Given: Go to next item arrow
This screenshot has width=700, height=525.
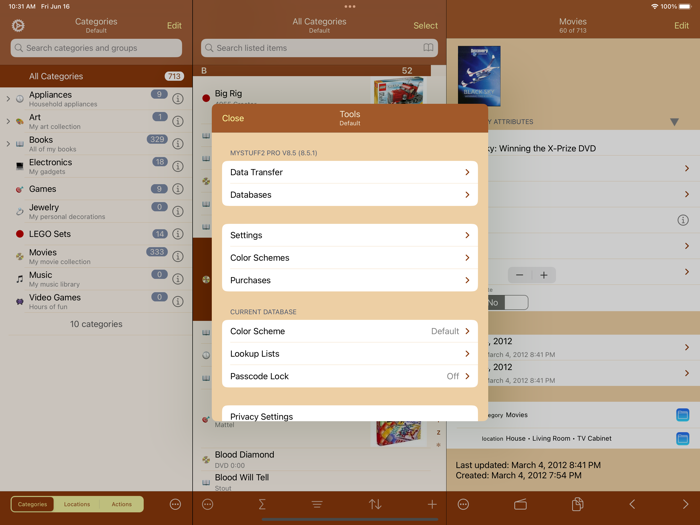Looking at the screenshot, I should point(685,504).
